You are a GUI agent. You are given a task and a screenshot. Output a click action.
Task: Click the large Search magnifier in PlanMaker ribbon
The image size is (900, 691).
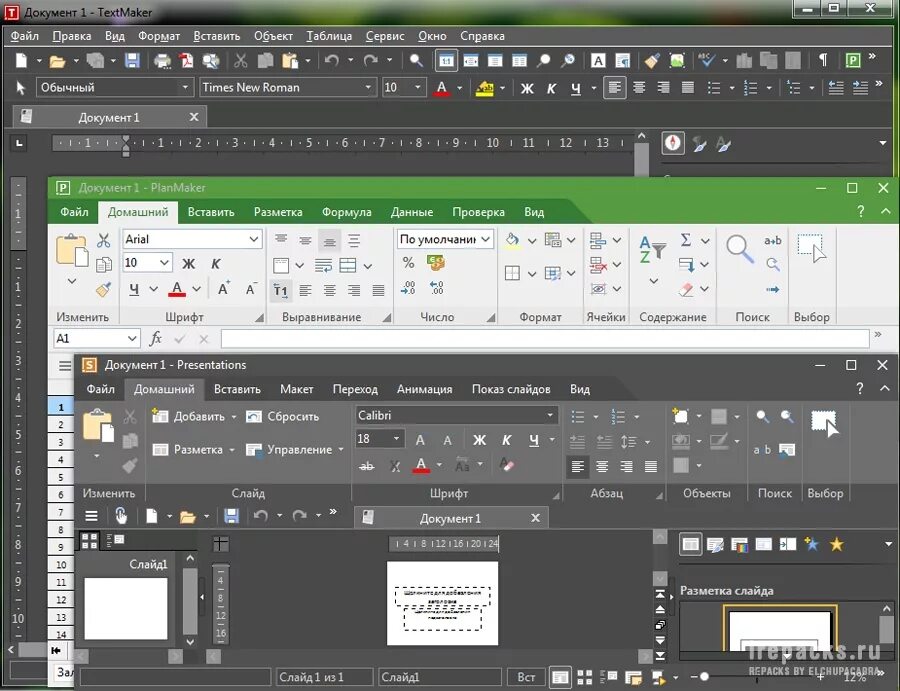click(740, 249)
